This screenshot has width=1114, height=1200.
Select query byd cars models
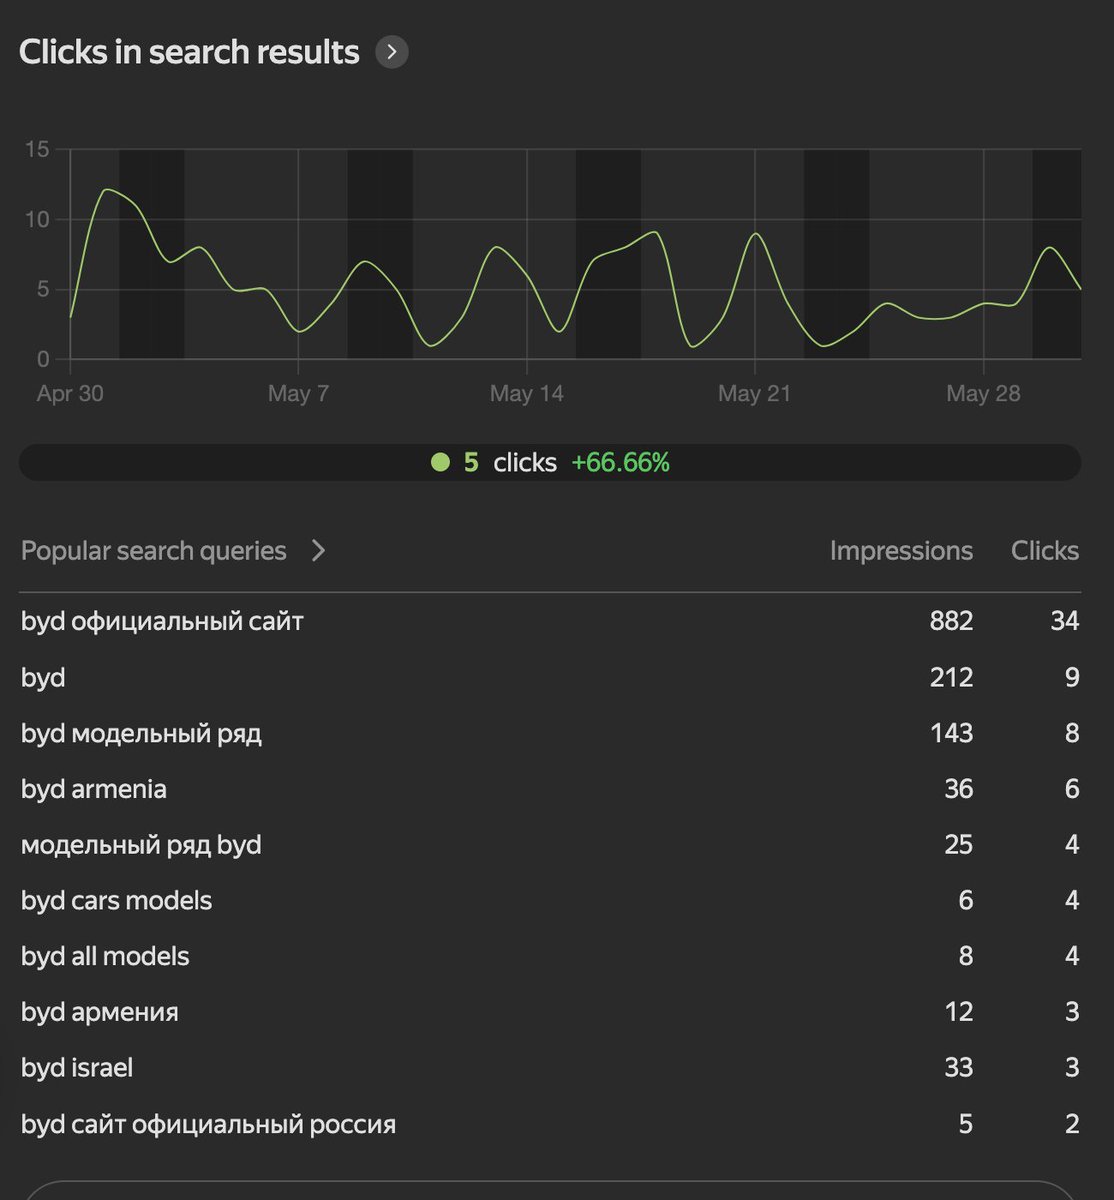click(117, 900)
